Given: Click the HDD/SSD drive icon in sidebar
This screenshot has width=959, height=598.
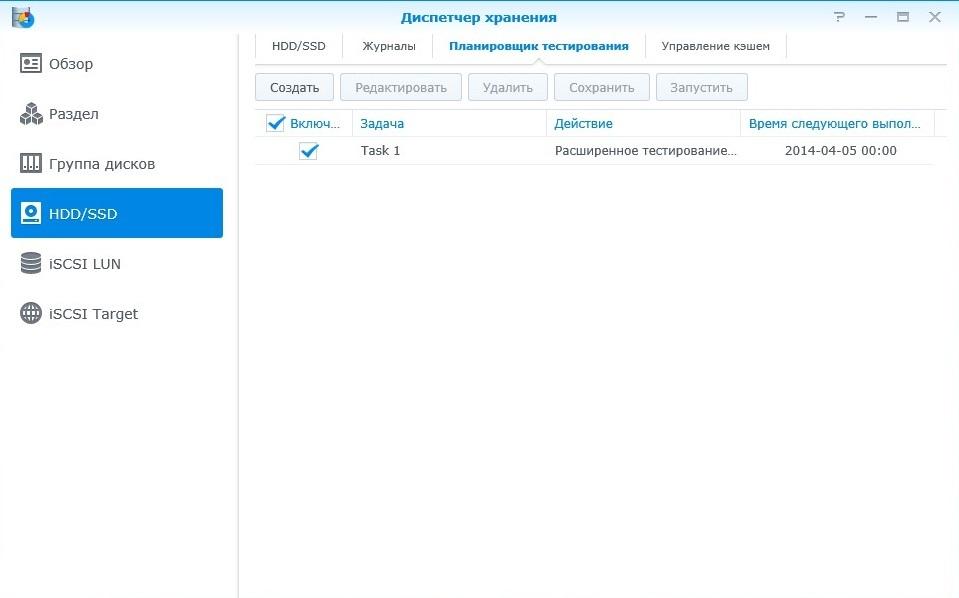Looking at the screenshot, I should click(x=31, y=213).
